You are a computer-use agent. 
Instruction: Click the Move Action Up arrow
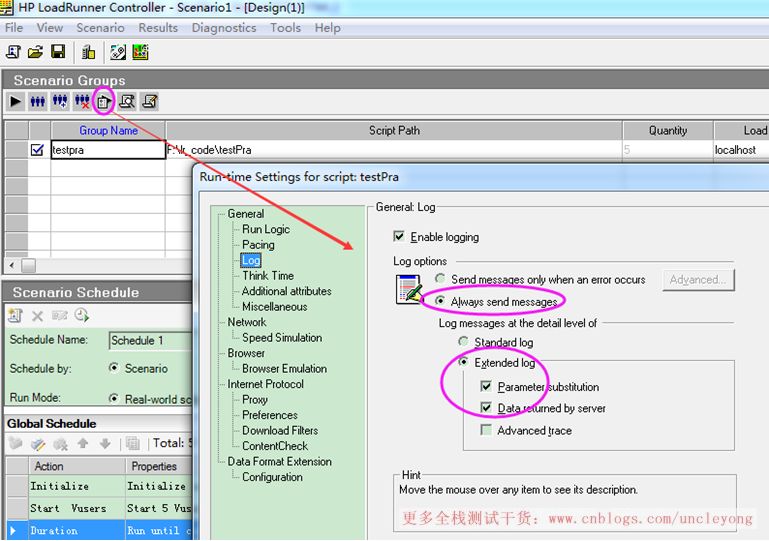(82, 443)
